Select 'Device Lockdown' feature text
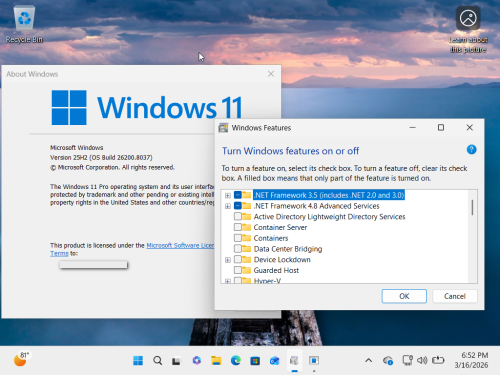This screenshot has height=375, width=500. click(x=282, y=259)
